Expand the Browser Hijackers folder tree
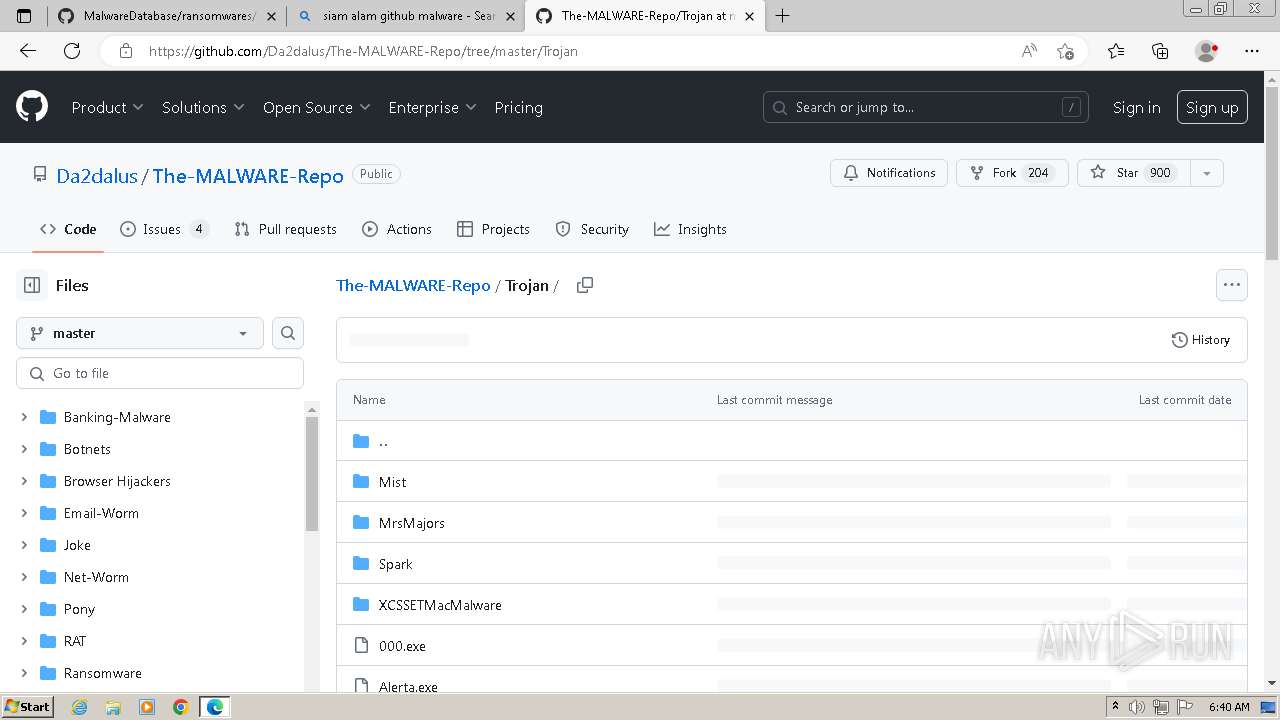This screenshot has width=1280, height=720. pyautogui.click(x=24, y=481)
